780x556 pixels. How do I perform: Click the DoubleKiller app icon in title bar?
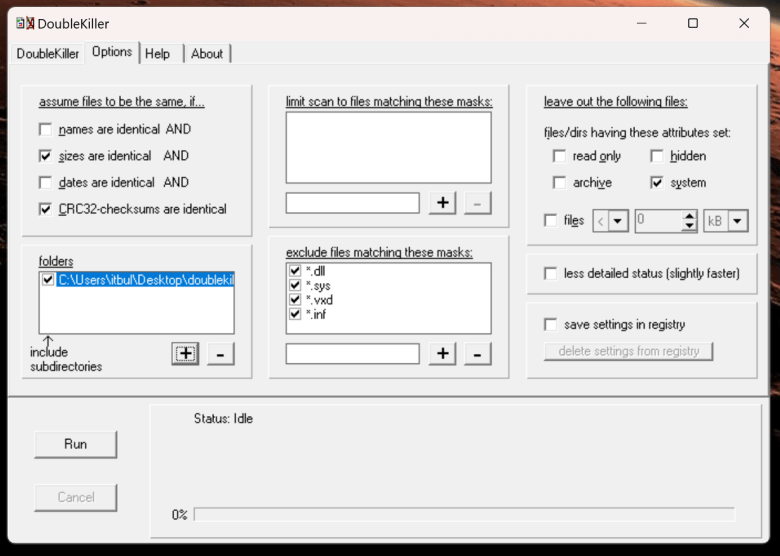pyautogui.click(x=25, y=23)
